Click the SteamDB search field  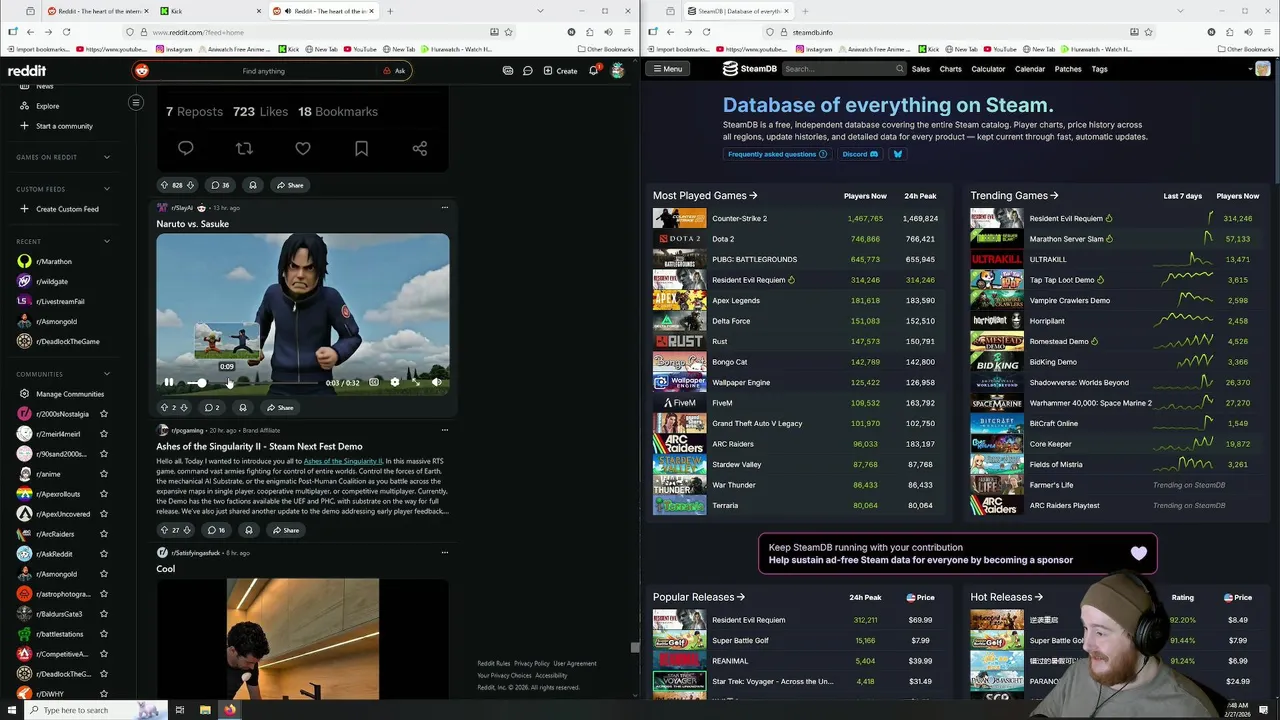[844, 69]
